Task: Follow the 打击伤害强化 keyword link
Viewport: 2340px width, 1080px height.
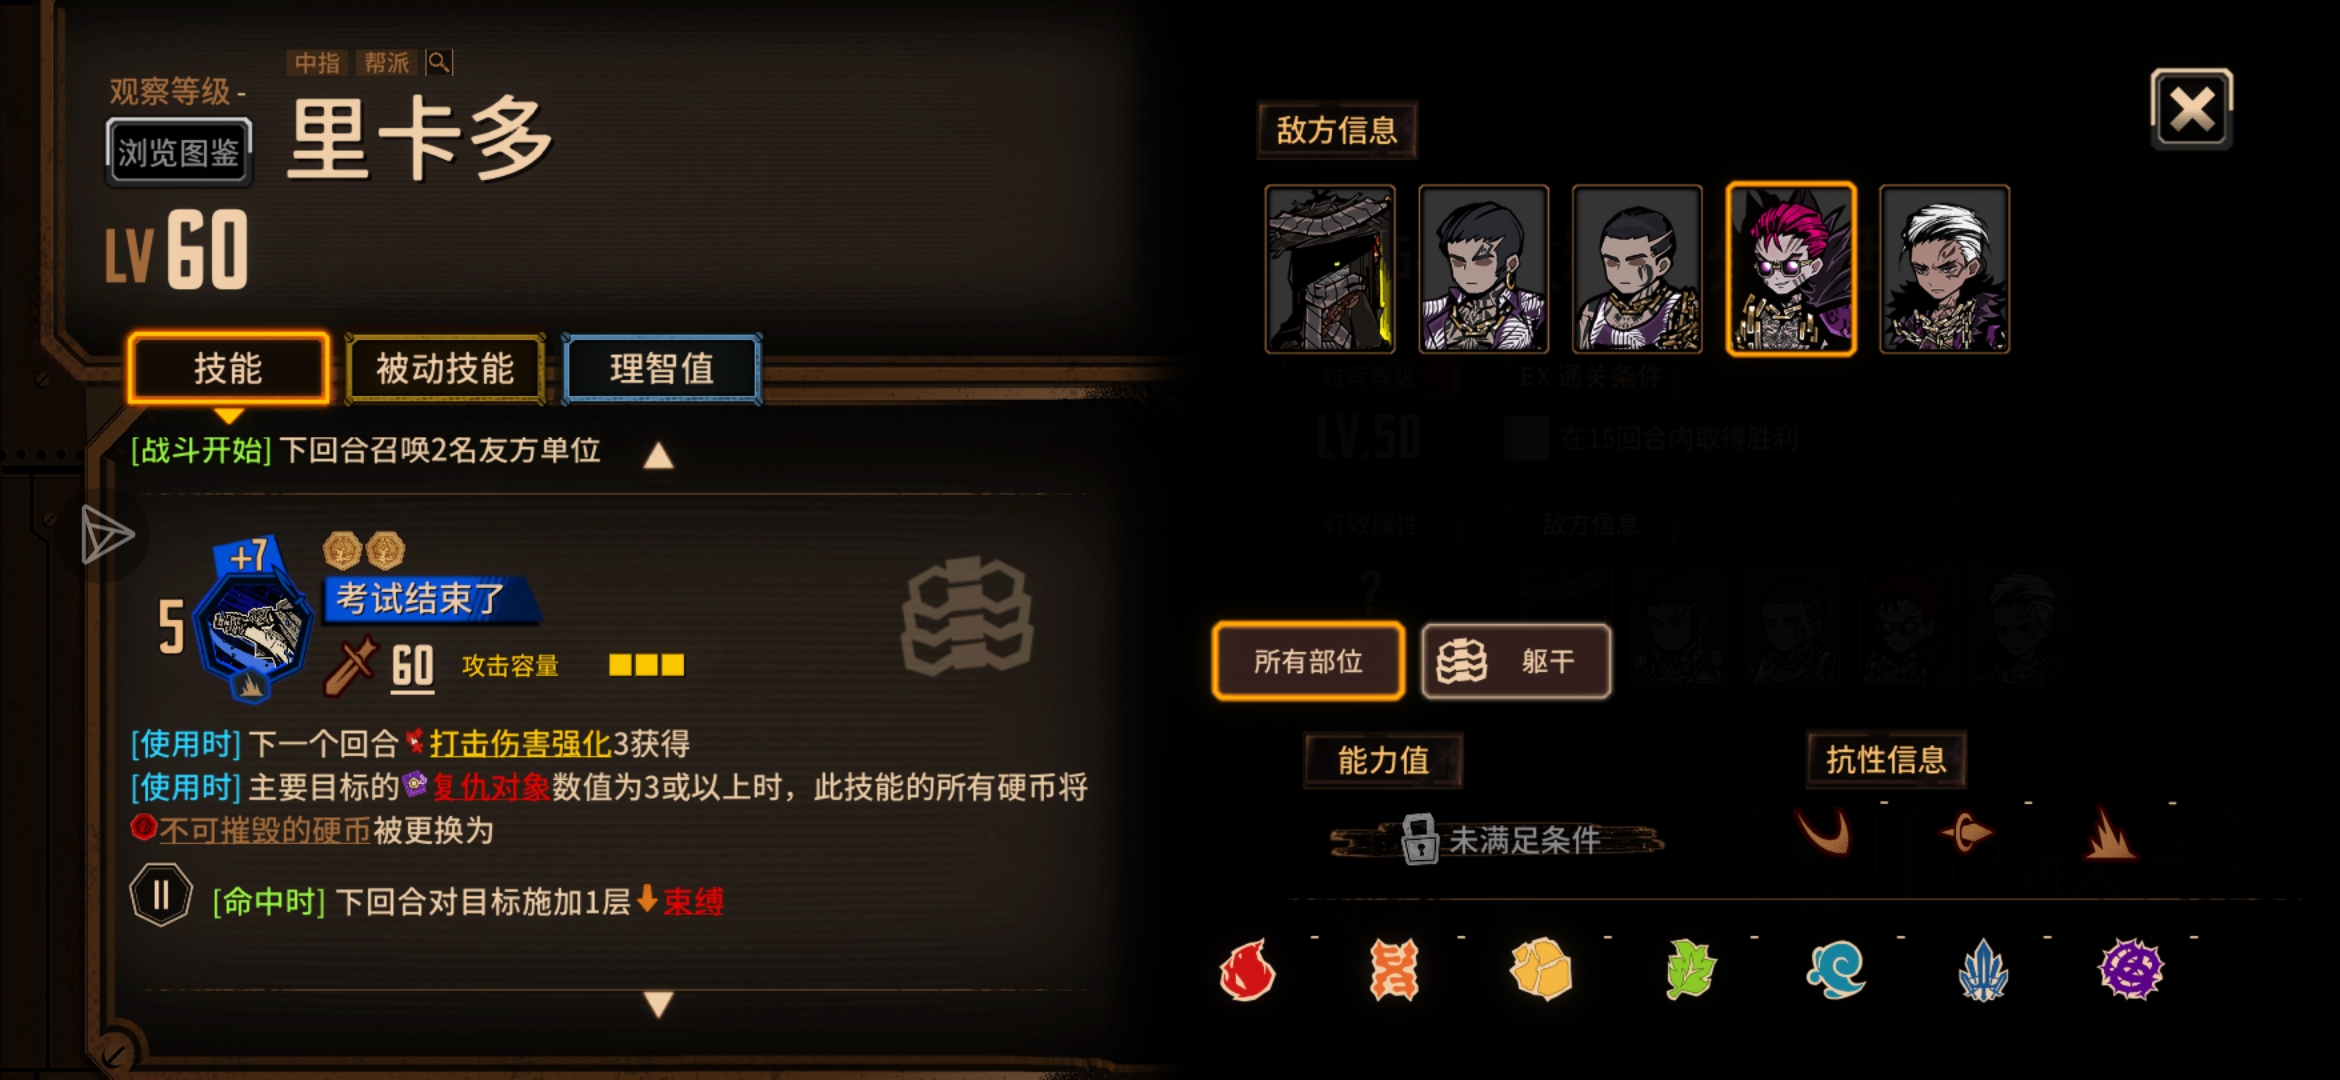Action: point(520,744)
